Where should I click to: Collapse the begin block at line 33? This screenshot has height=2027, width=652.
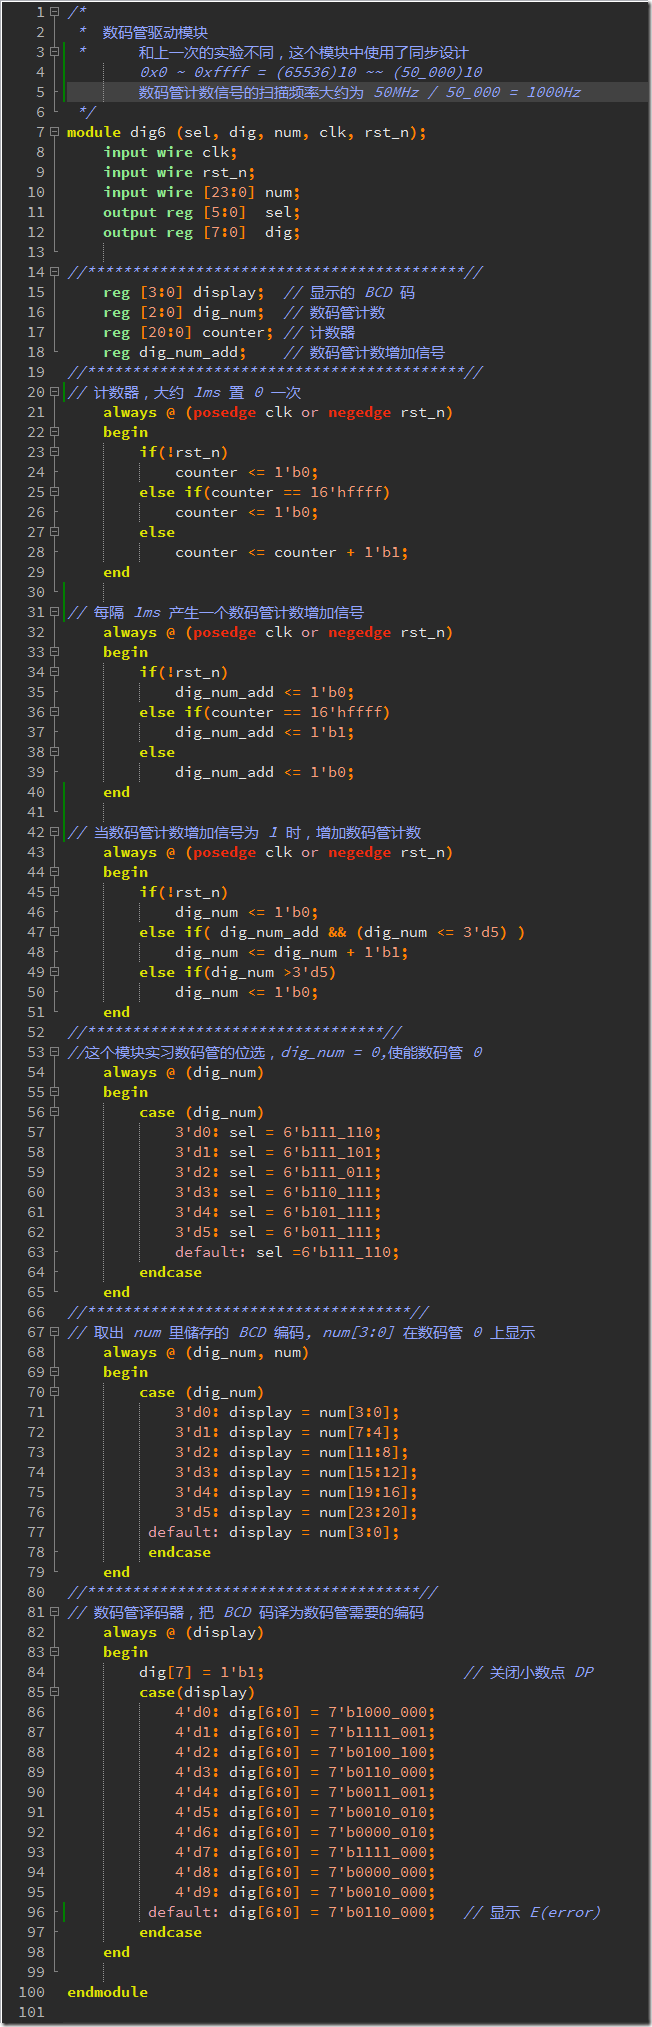(x=55, y=652)
